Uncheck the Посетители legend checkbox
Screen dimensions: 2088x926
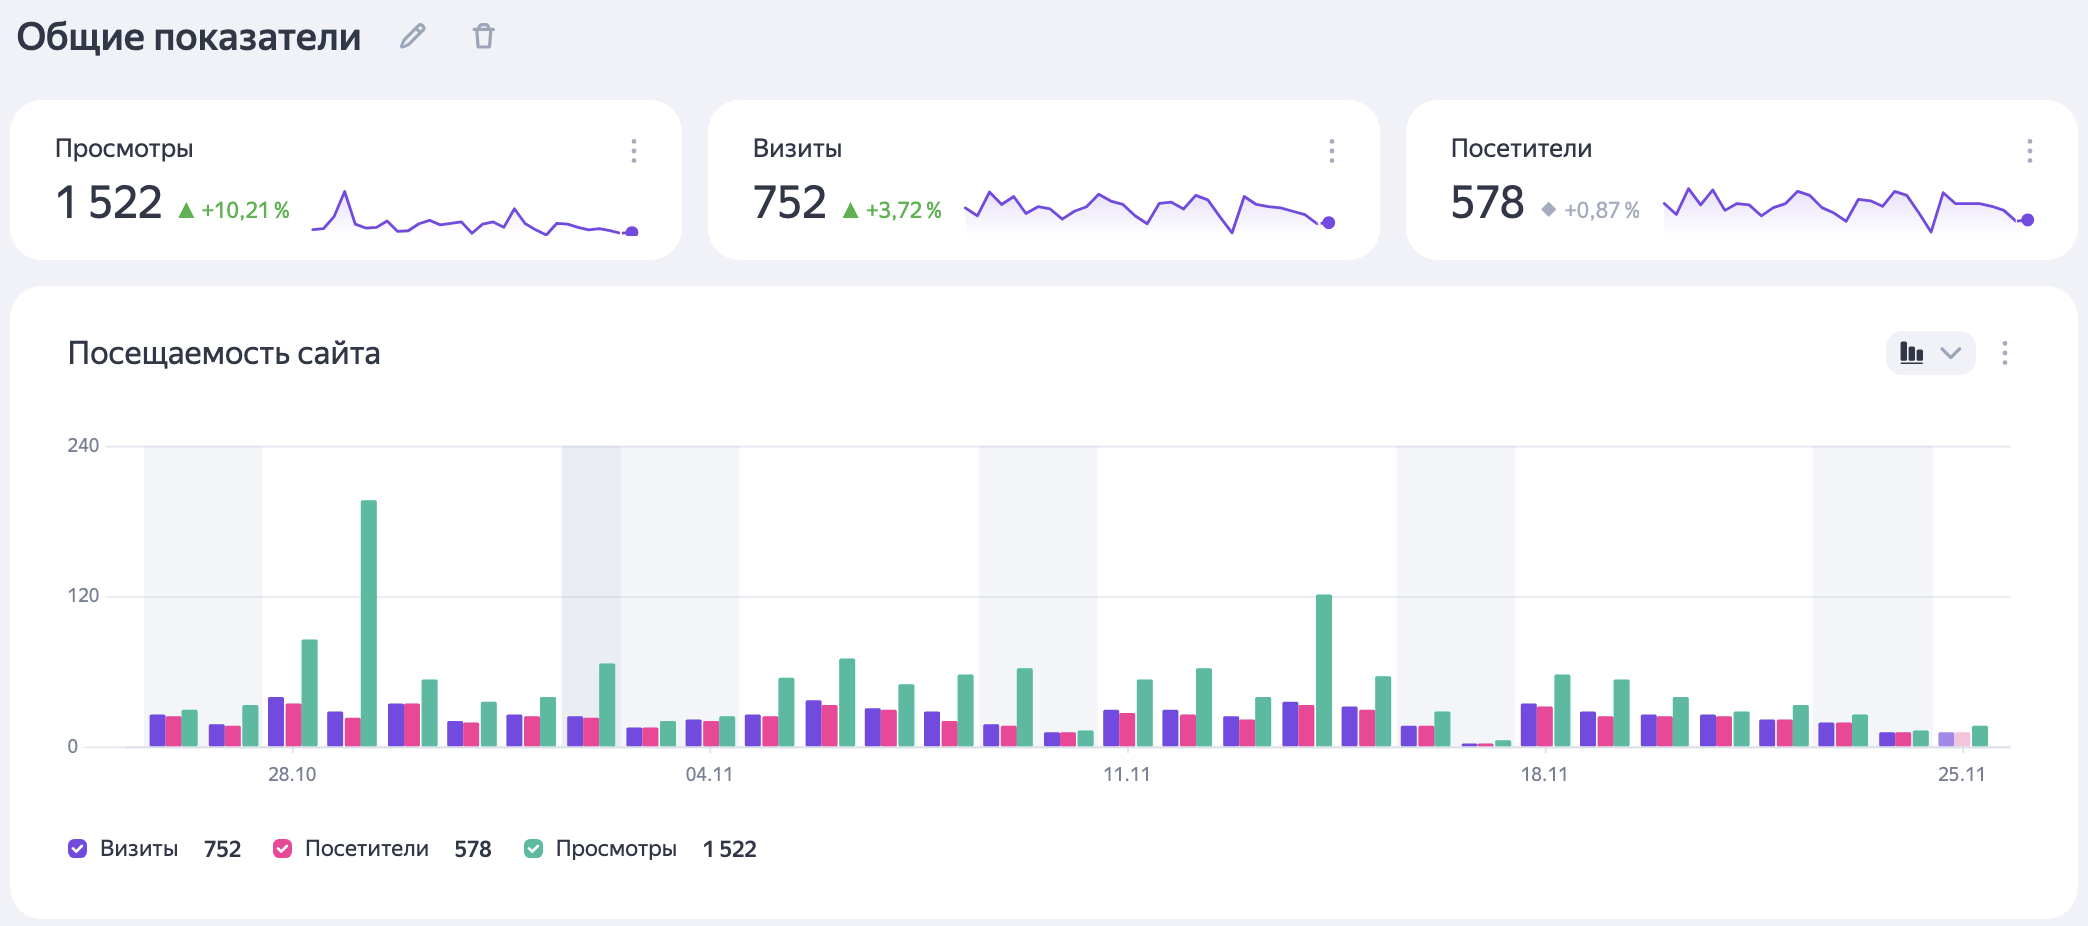pos(283,849)
